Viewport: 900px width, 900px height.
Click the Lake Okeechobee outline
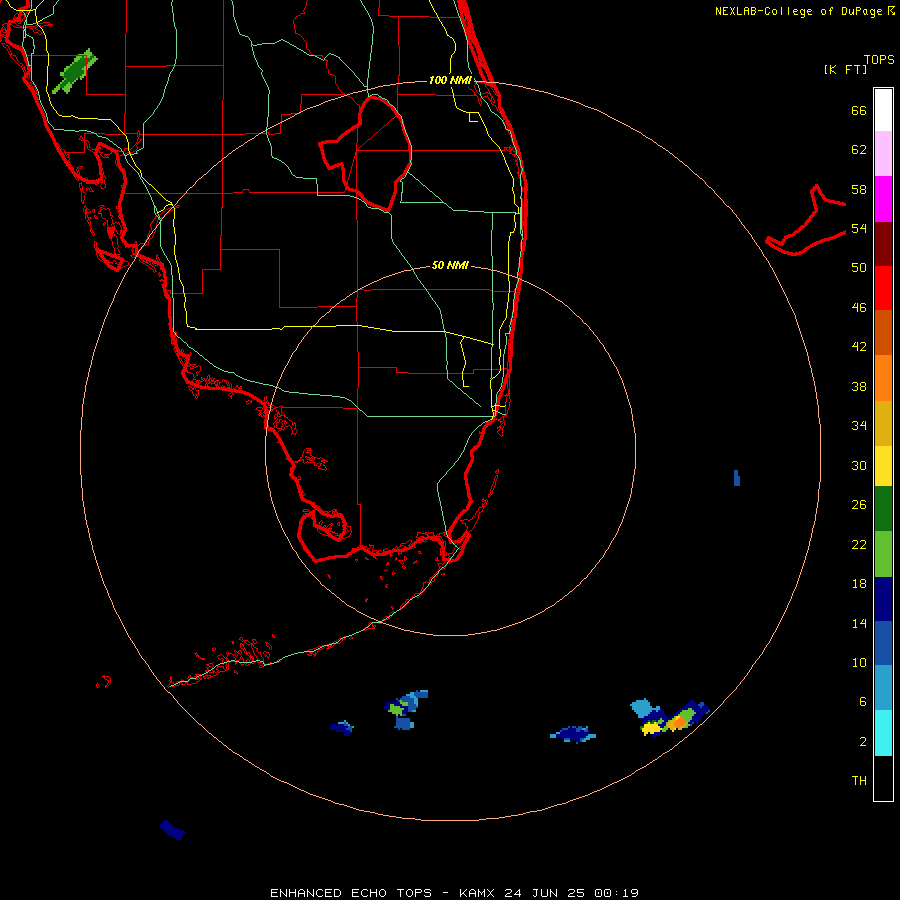pos(366,154)
